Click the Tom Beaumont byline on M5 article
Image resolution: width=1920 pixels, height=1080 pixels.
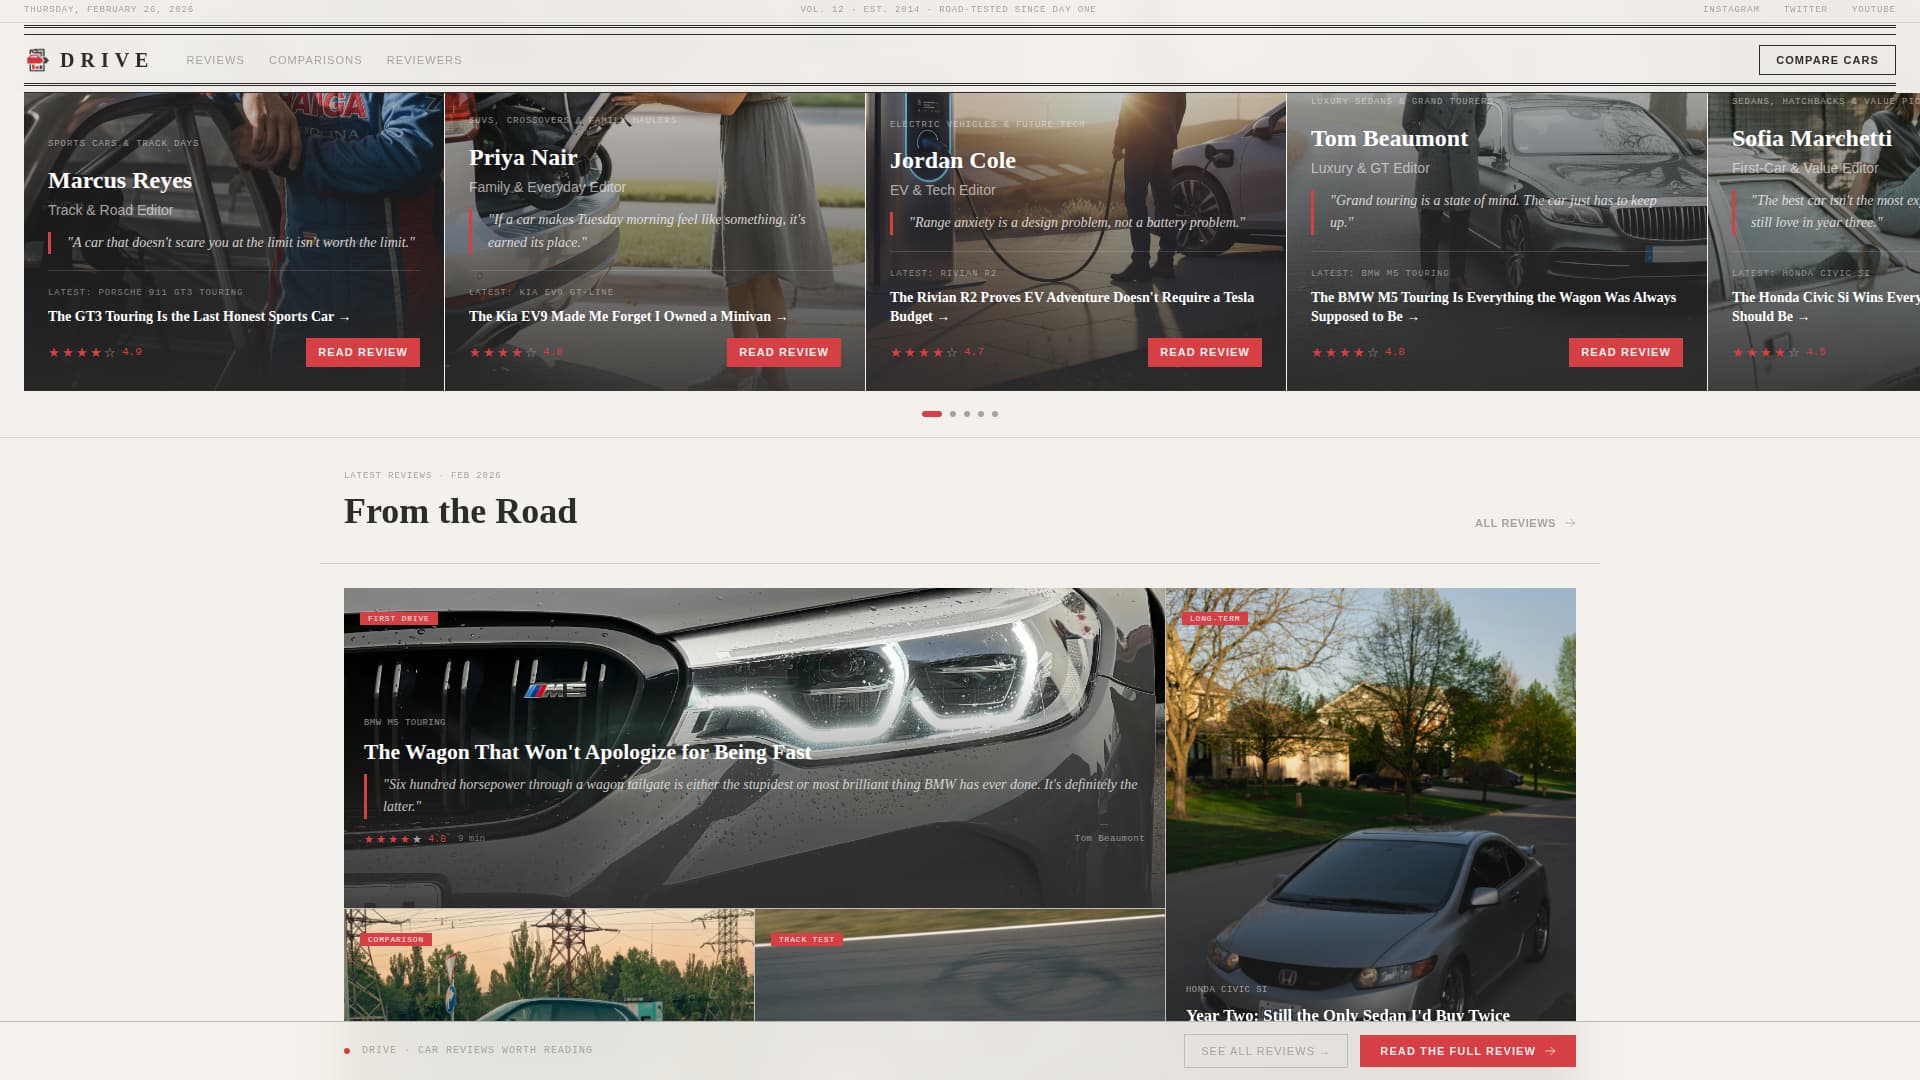[1109, 838]
